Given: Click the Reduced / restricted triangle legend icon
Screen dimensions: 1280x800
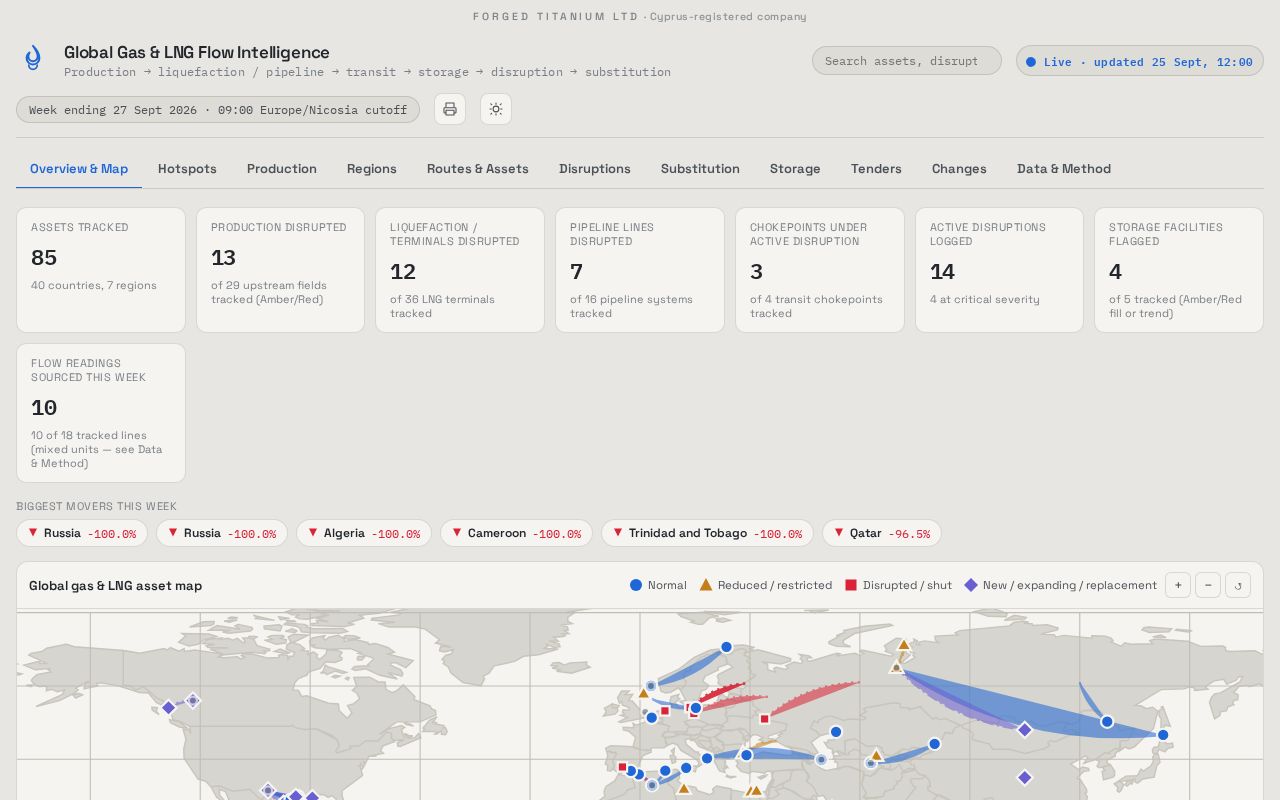Looking at the screenshot, I should [705, 585].
